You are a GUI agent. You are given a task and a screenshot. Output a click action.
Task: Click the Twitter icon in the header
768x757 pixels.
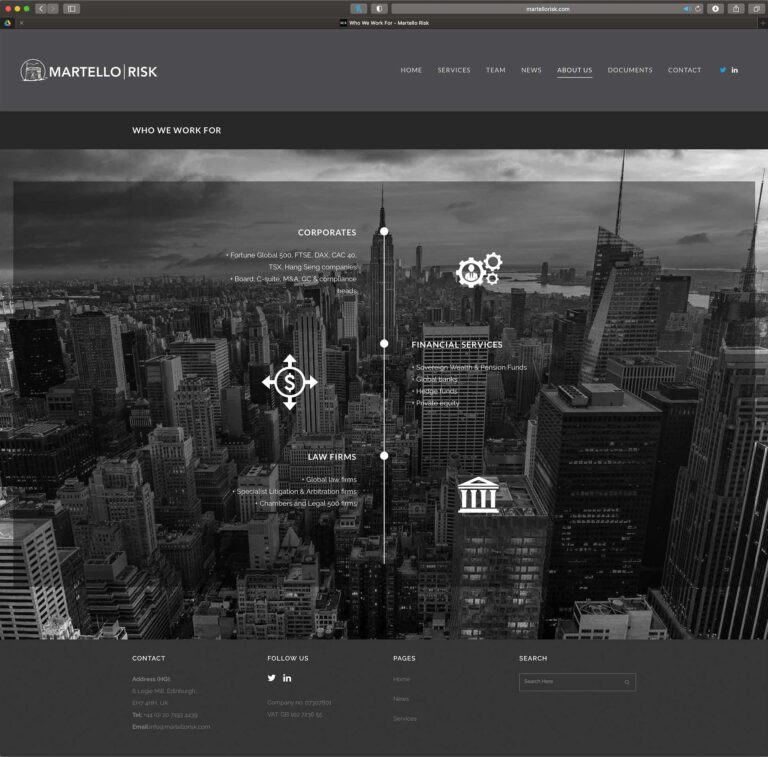click(723, 70)
